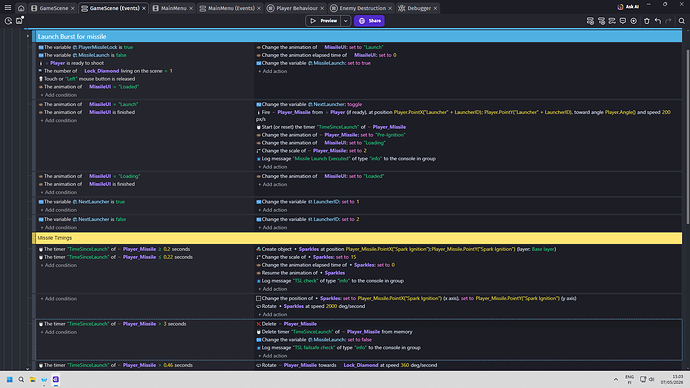
Task: Select the 'Fire Player_Missile from Player' action
Action: tap(463, 115)
